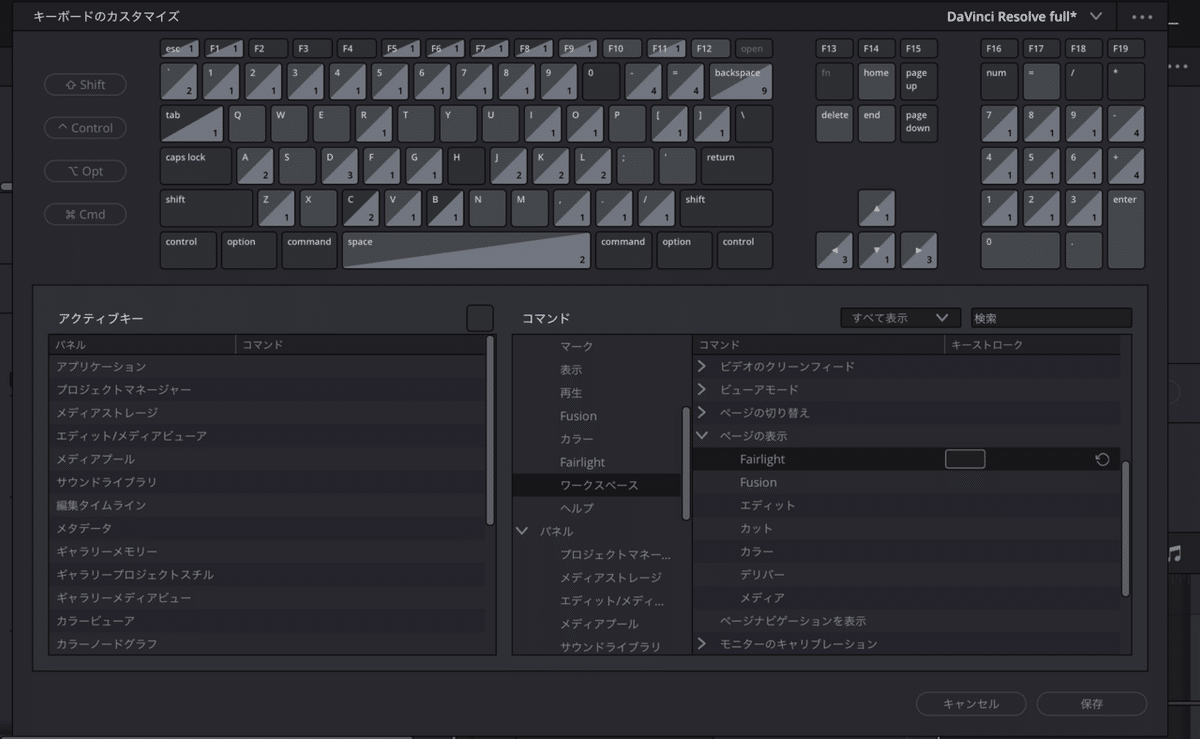Select サウンドライブラリ in active key panels
Screen dimensions: 1200x739
pos(267,482)
